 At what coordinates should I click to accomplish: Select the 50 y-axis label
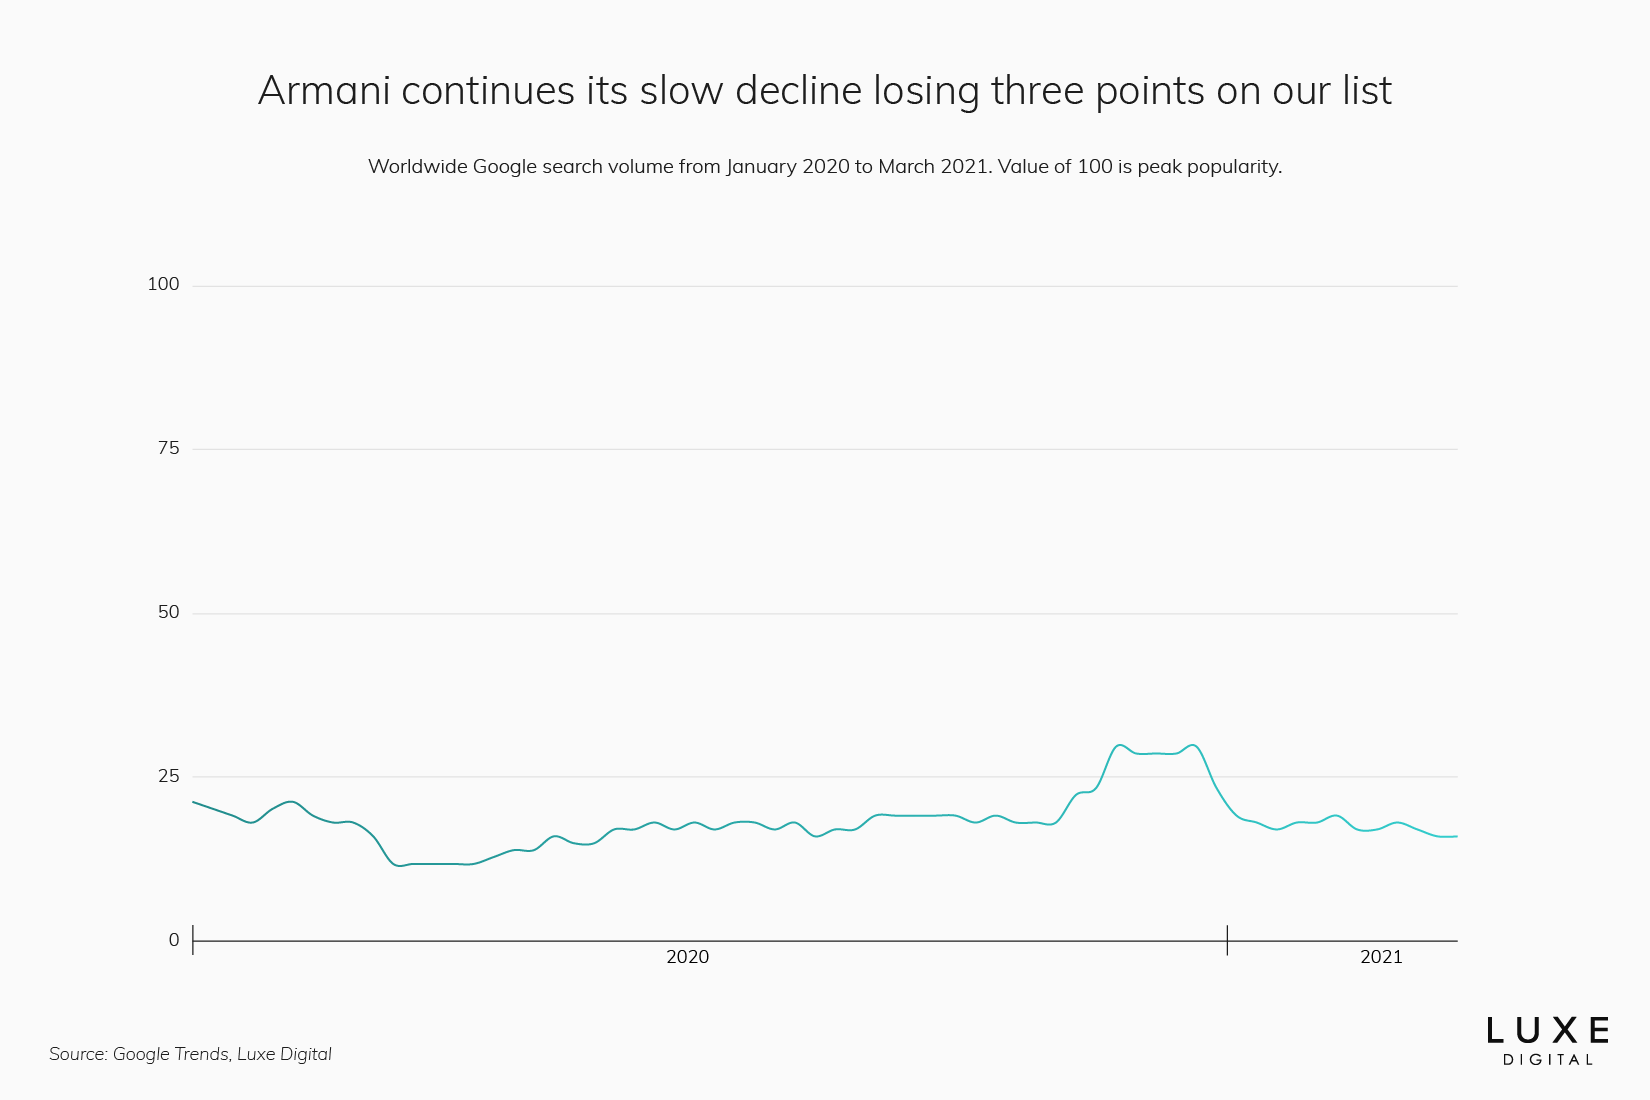(x=168, y=613)
